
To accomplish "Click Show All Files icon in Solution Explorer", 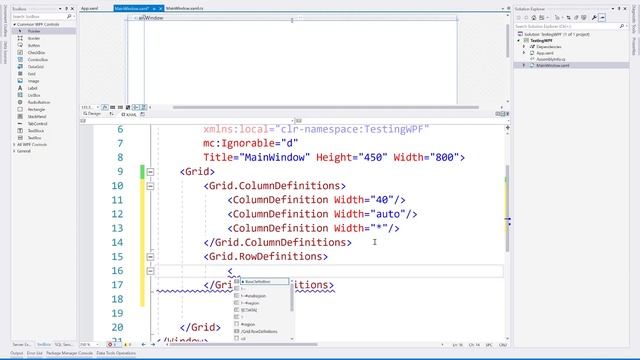I will (584, 18).
